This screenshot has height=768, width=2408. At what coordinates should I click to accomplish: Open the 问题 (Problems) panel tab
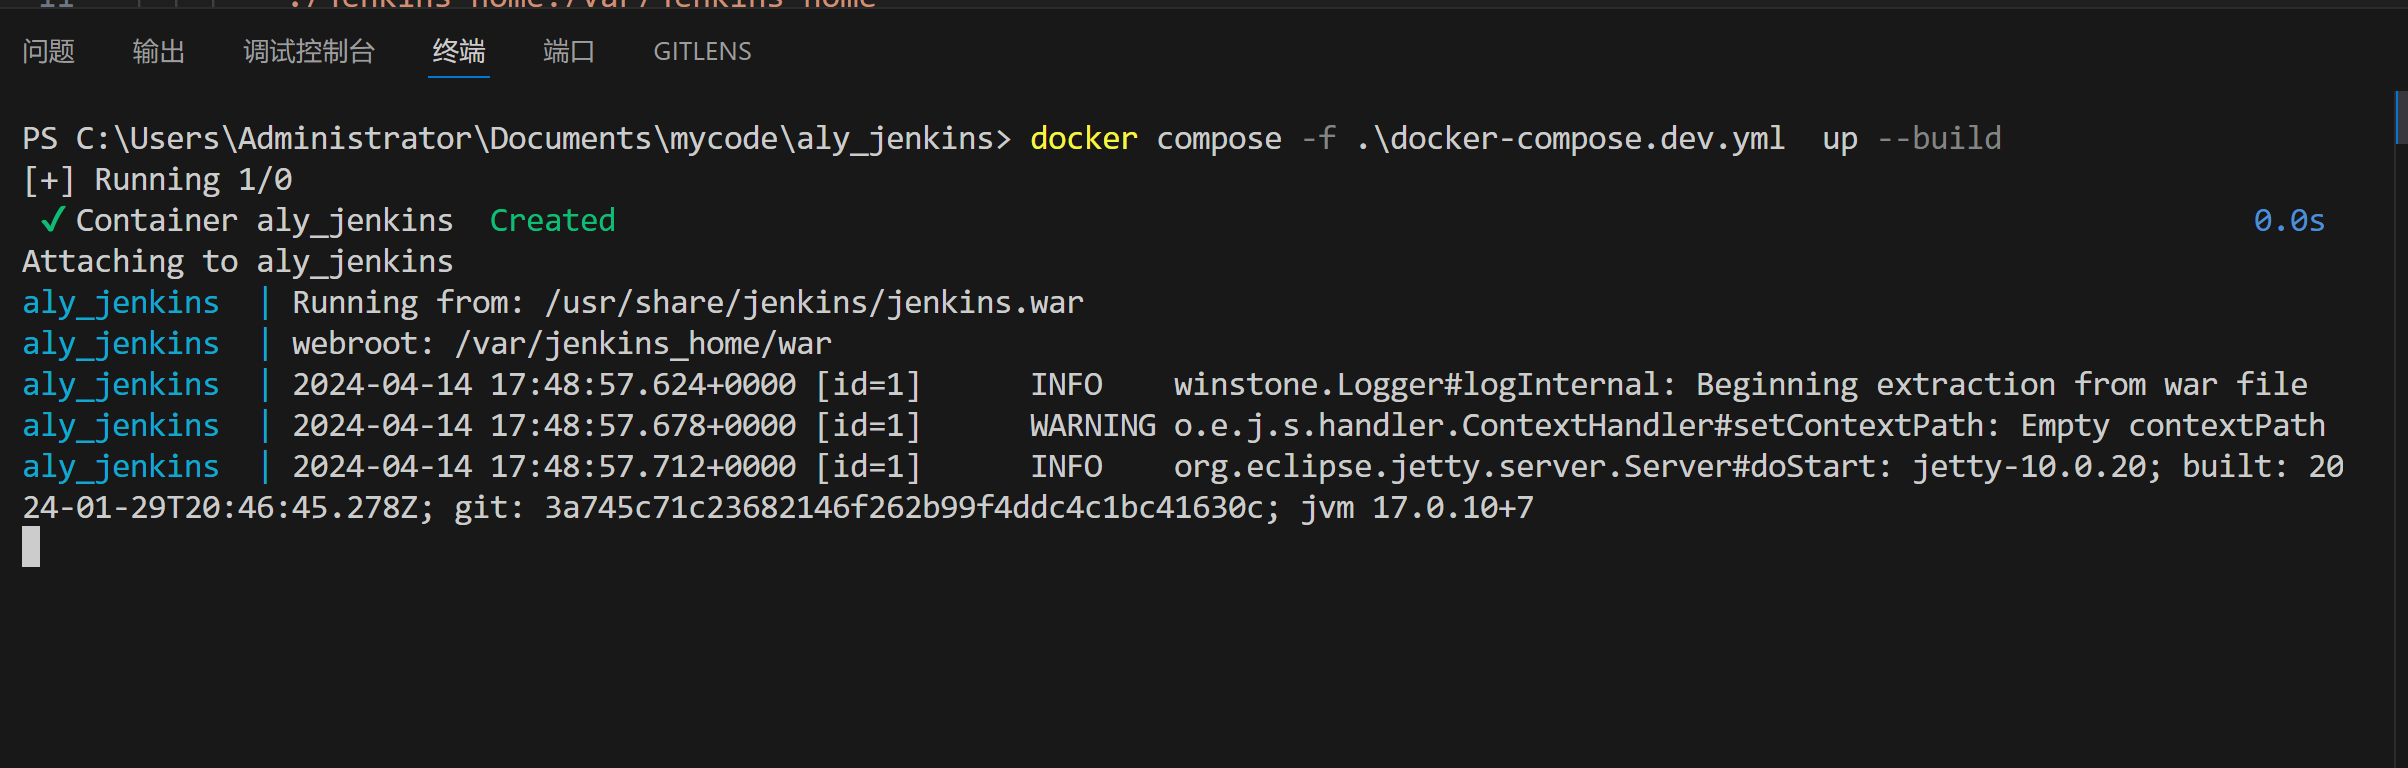tap(49, 52)
